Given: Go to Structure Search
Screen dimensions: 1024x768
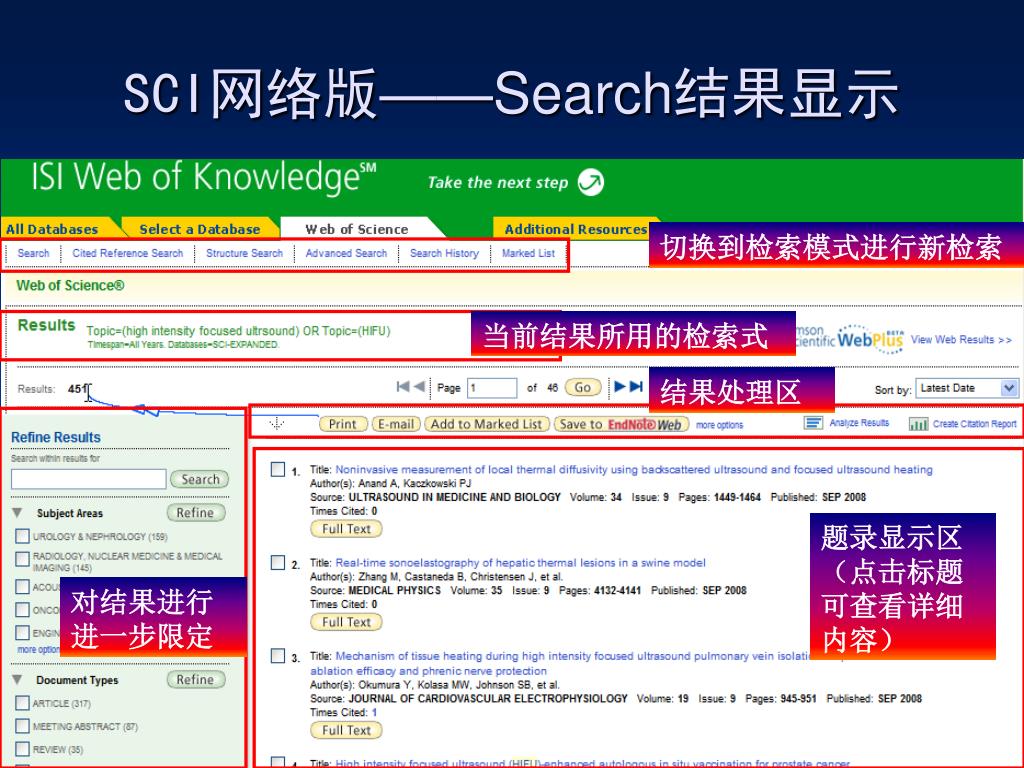Looking at the screenshot, I should [244, 253].
